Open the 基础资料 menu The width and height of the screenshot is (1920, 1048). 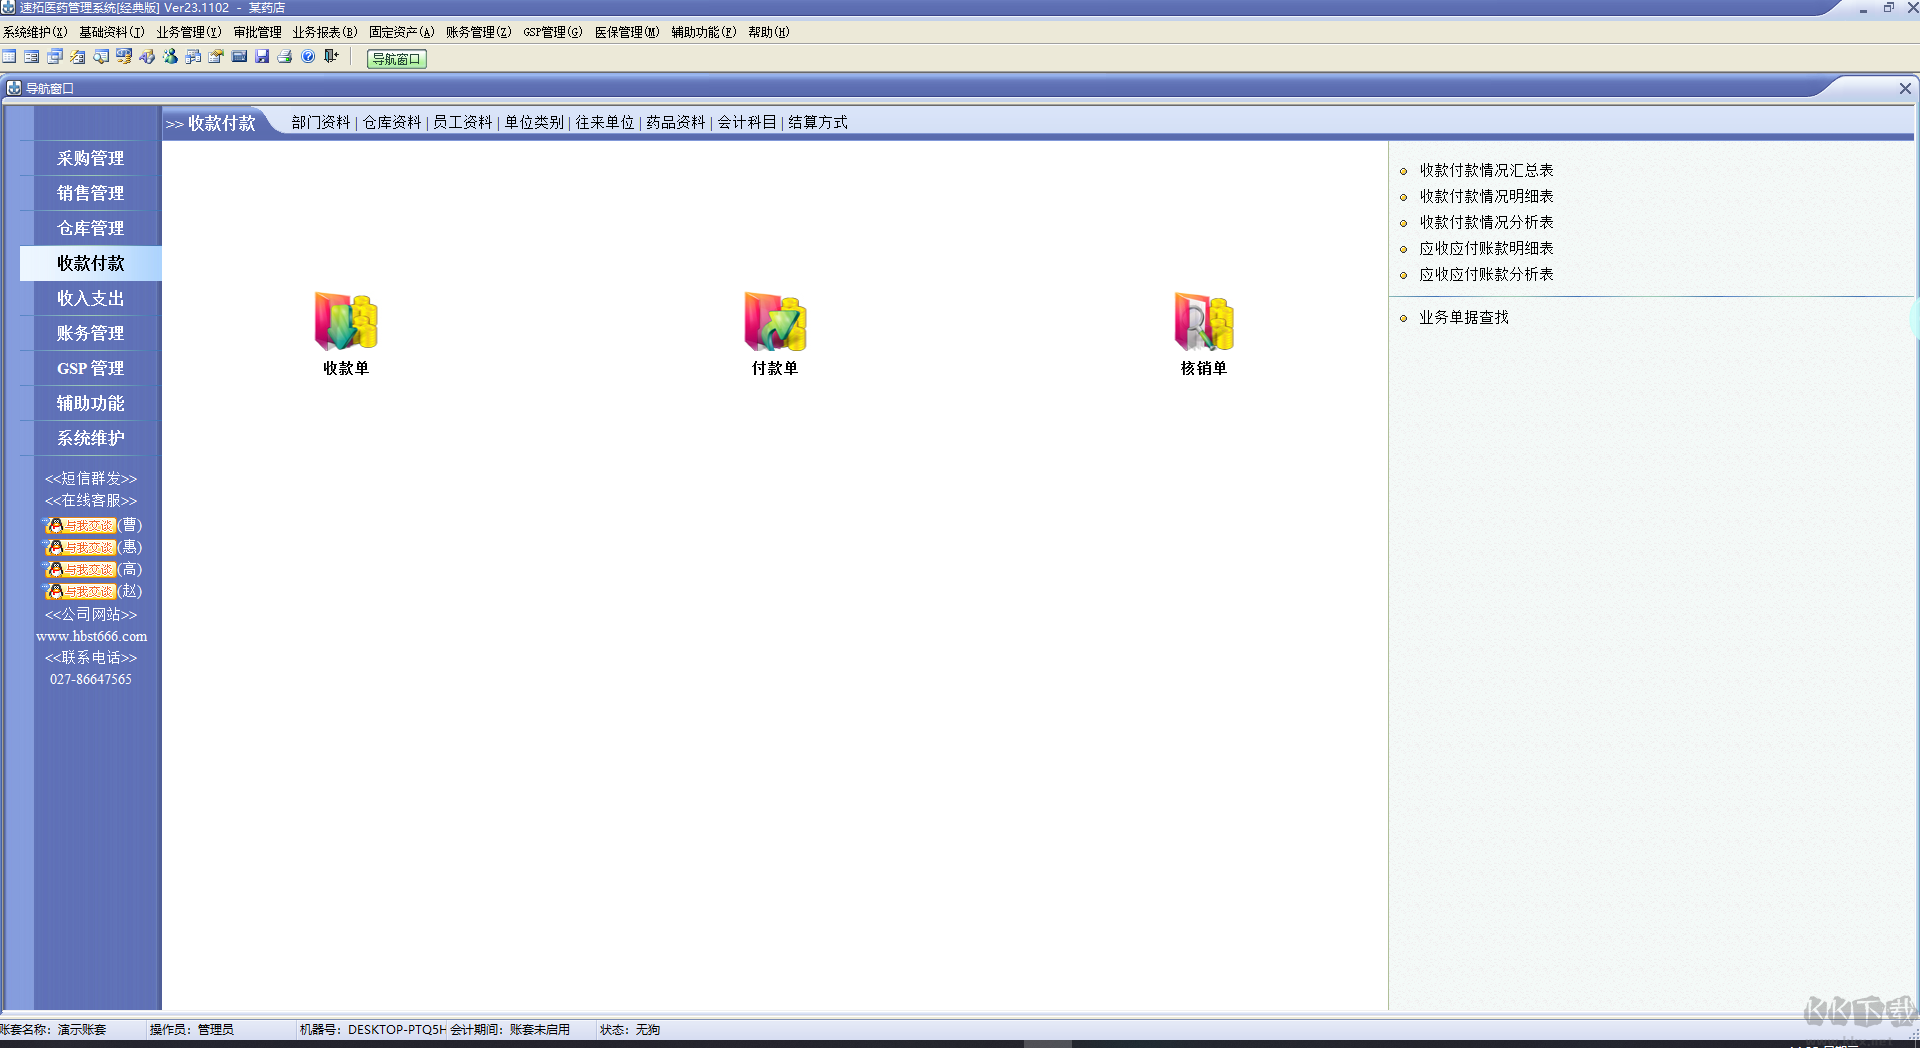(x=112, y=32)
